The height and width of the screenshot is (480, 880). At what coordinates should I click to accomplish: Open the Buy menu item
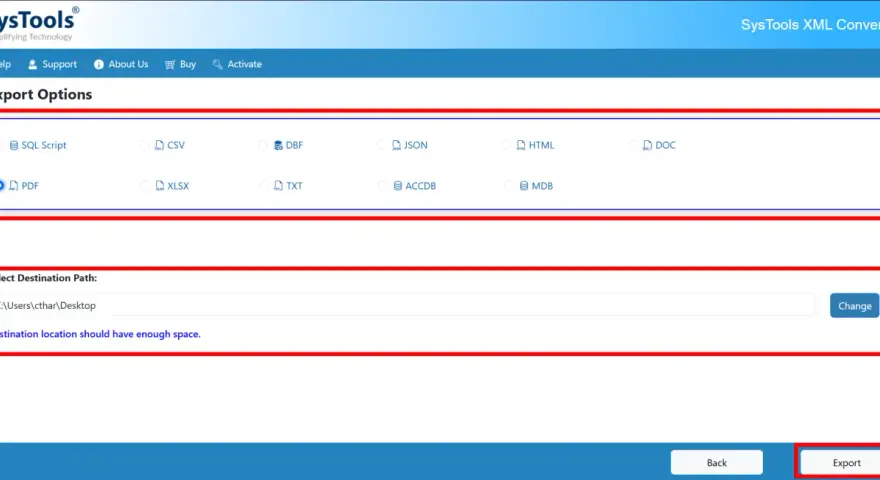click(180, 65)
